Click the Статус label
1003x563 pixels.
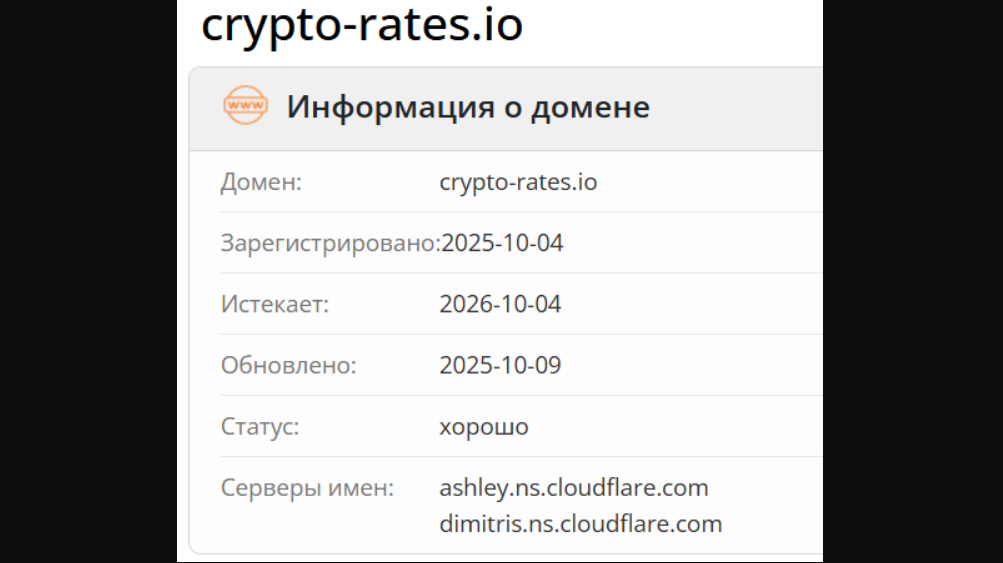click(260, 427)
